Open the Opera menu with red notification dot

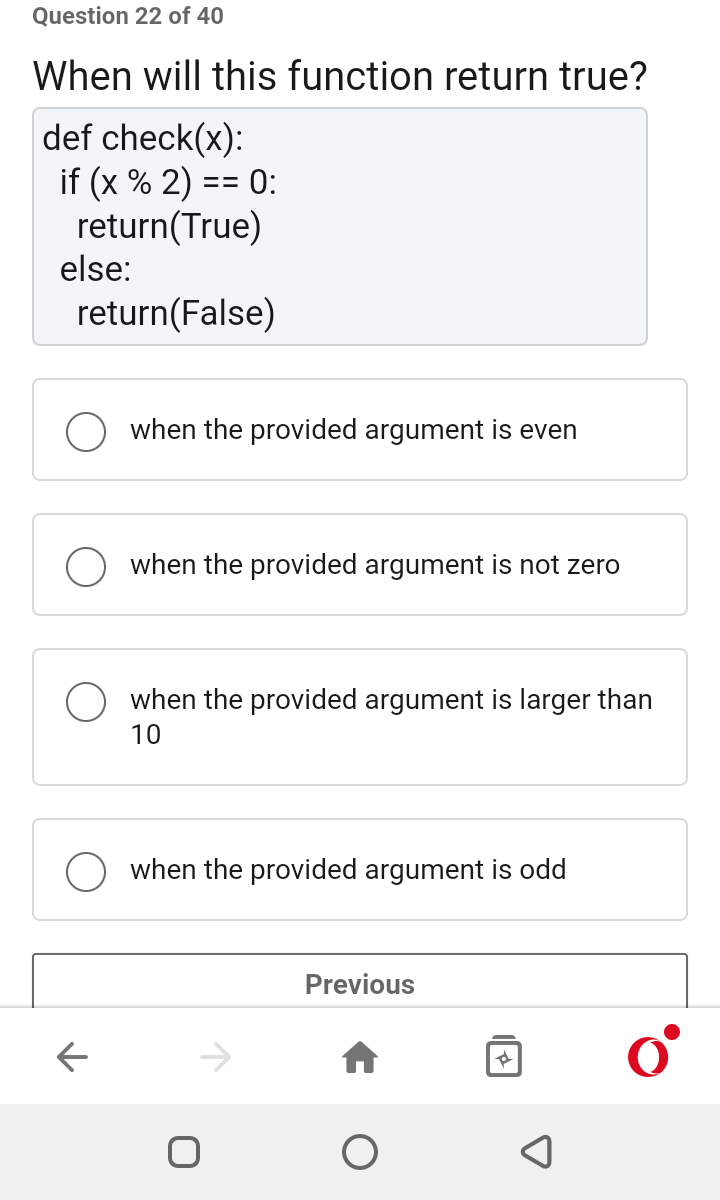650,1056
